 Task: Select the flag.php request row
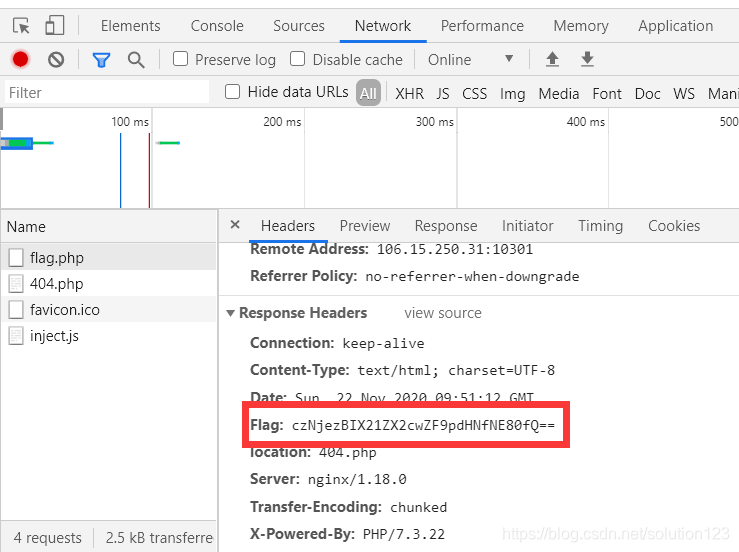pyautogui.click(x=109, y=258)
